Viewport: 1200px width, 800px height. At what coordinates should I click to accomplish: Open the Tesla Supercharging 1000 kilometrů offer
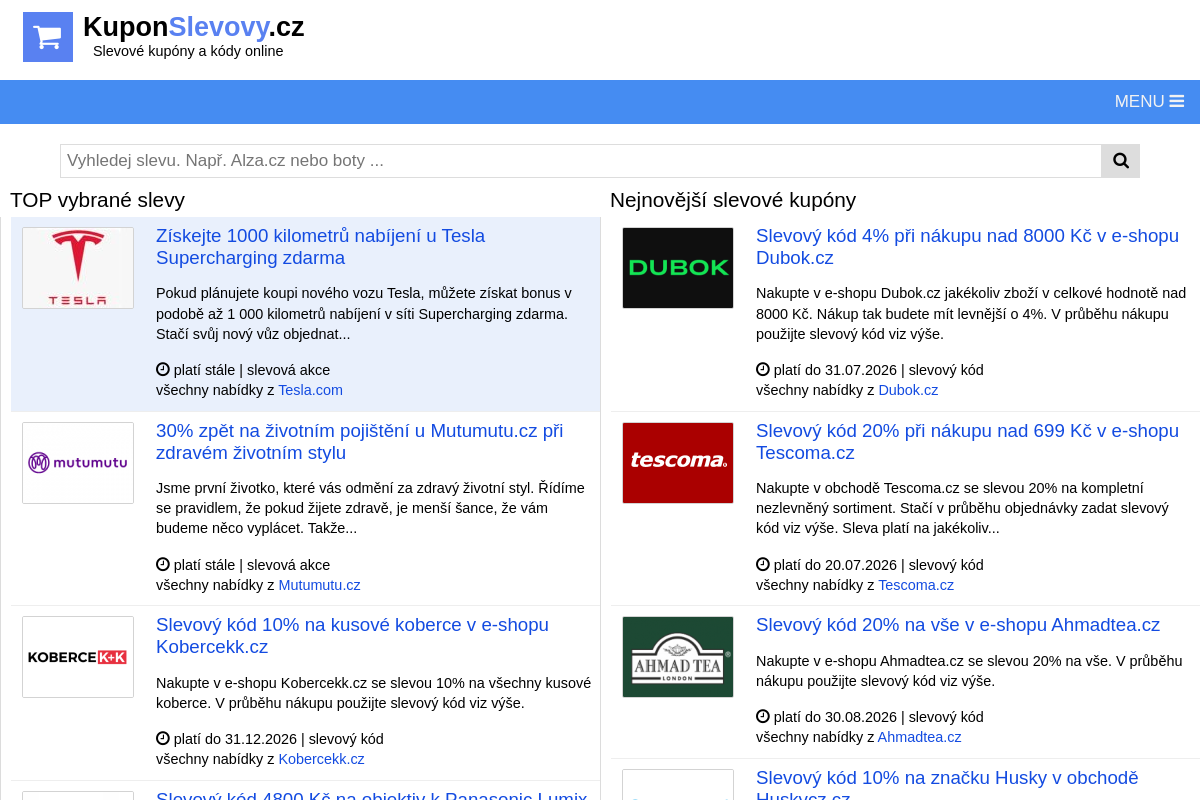pos(321,247)
